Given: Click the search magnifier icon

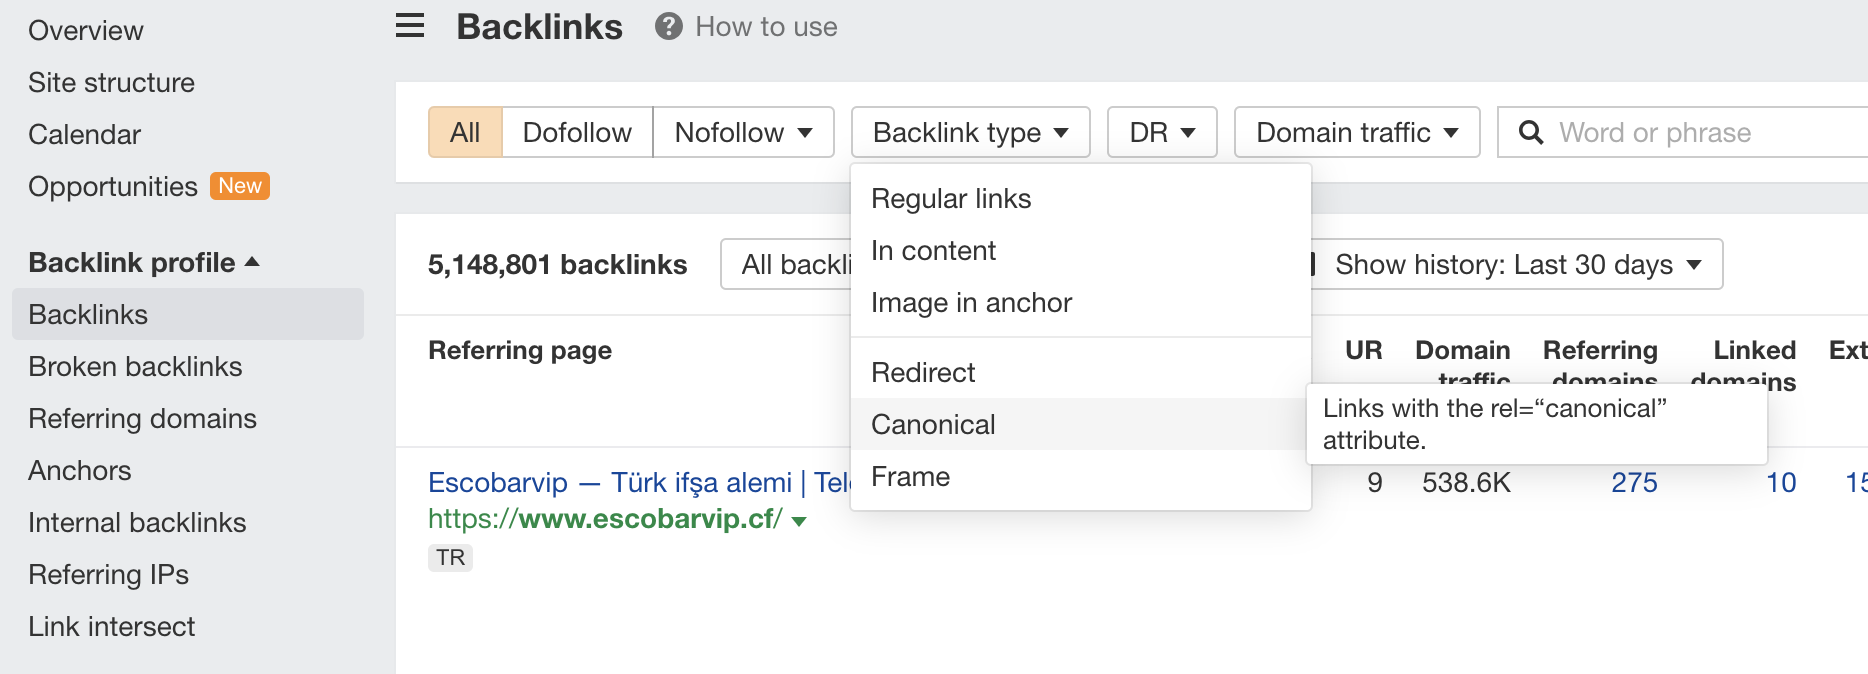Looking at the screenshot, I should point(1531,132).
